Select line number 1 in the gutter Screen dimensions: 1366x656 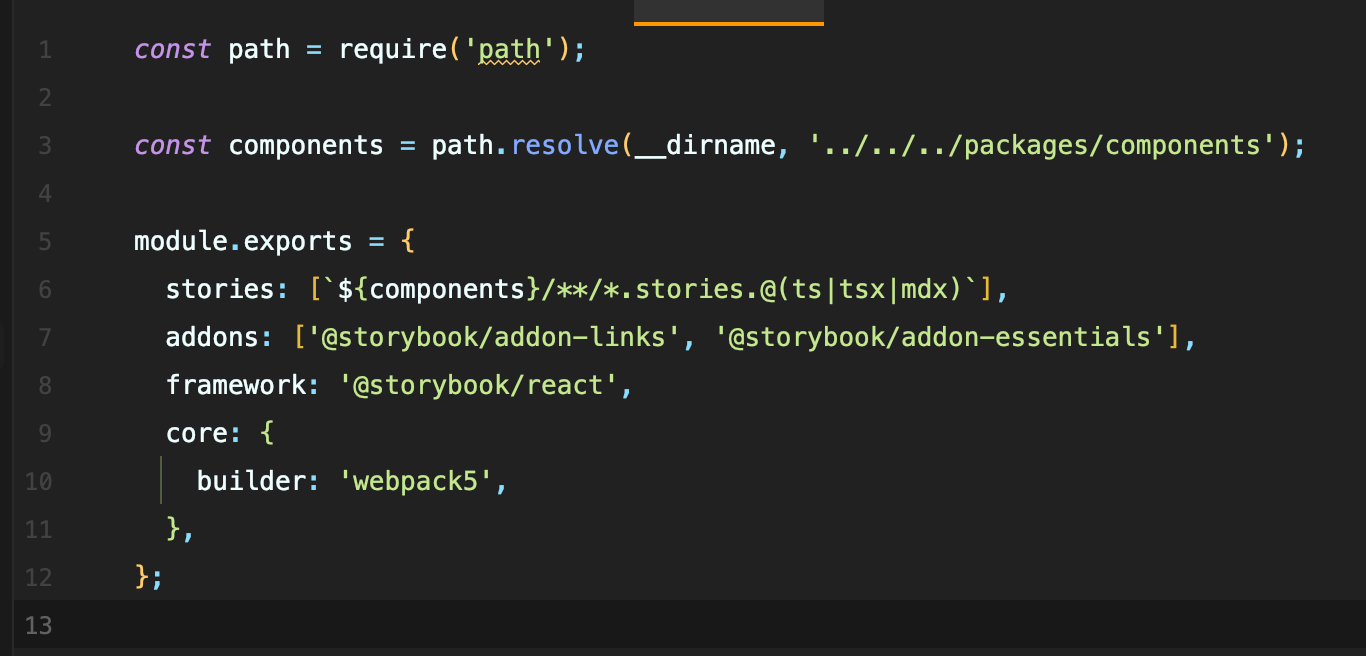click(x=45, y=48)
